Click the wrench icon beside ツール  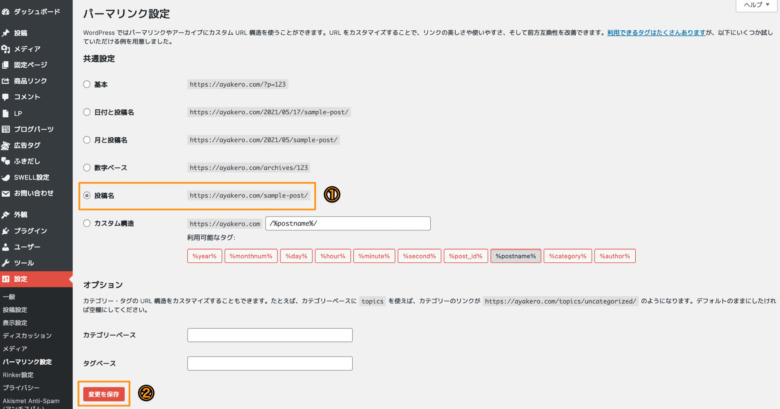pos(5,263)
